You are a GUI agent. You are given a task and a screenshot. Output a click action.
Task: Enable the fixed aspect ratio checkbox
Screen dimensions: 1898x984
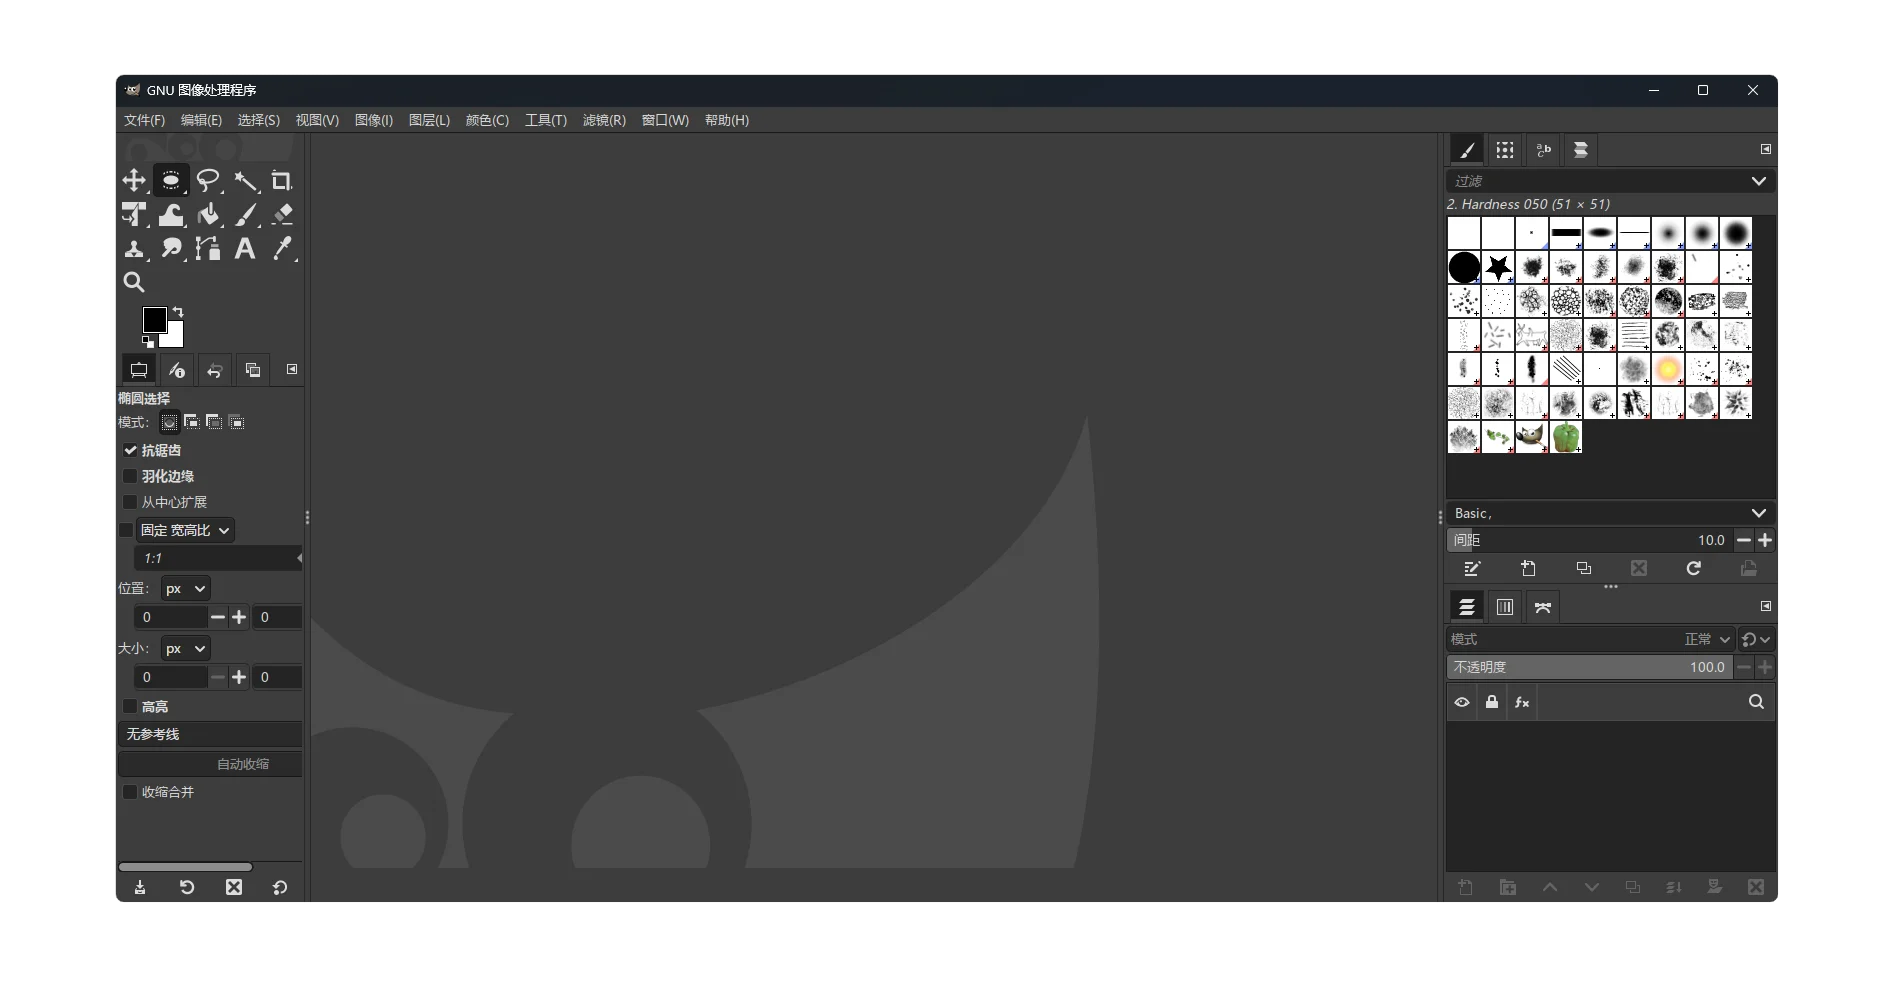point(126,530)
